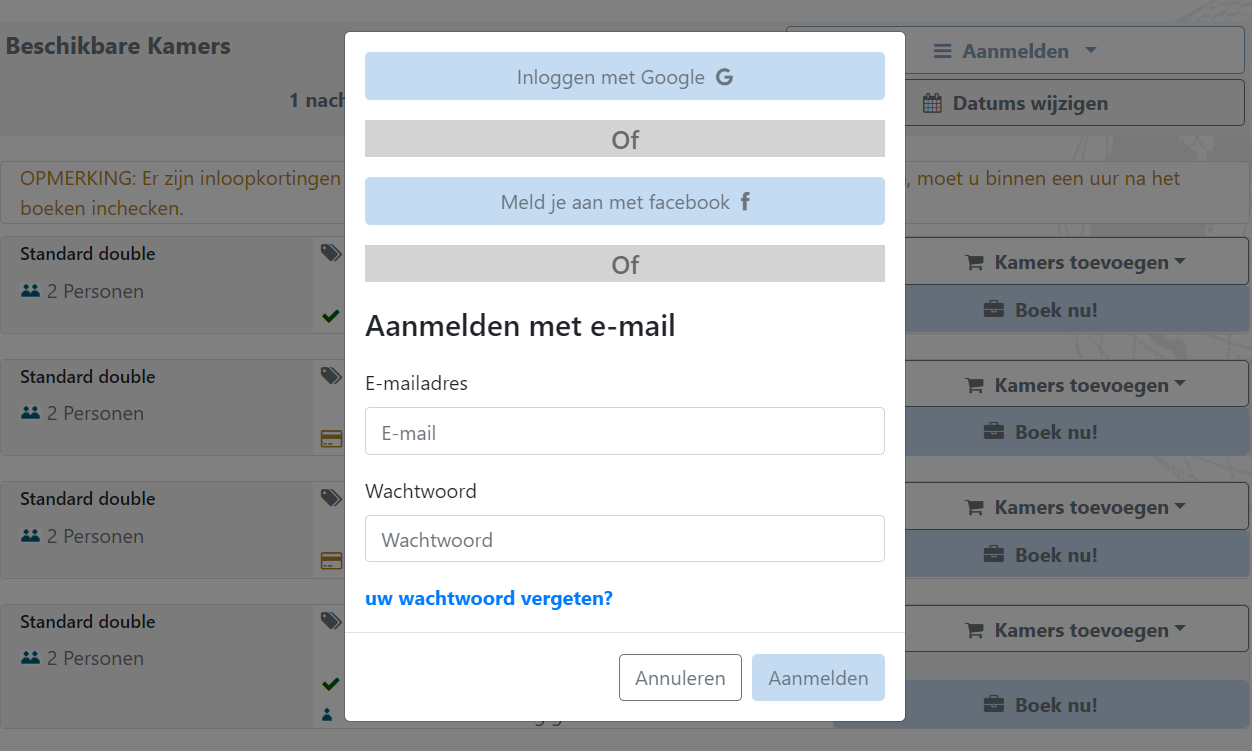Image resolution: width=1252 pixels, height=751 pixels.
Task: Click the Facebook logo icon
Action: click(745, 202)
